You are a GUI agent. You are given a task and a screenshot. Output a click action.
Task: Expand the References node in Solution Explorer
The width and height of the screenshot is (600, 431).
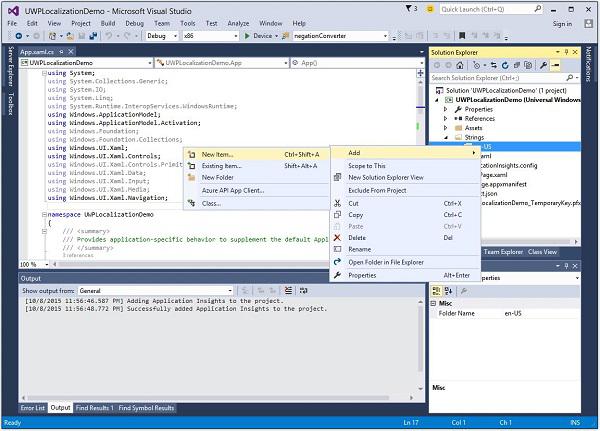[x=447, y=118]
